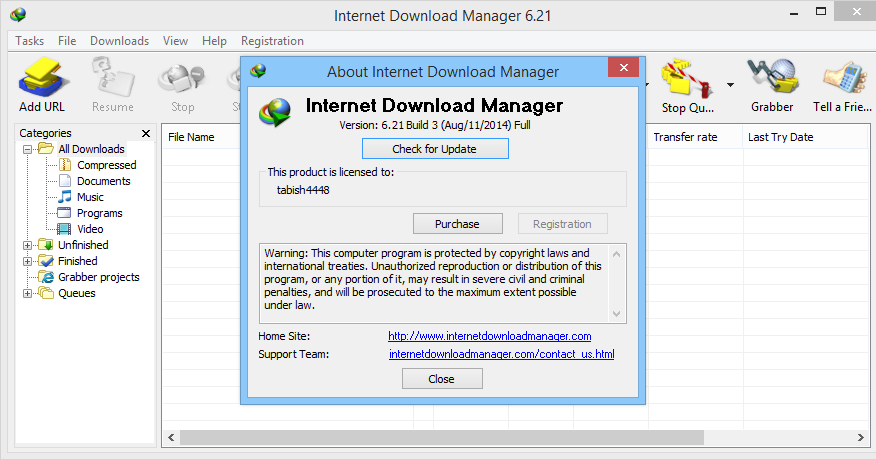Open dropdown arrow next to Stop Queue
Screen dimensions: 876x460
coord(730,85)
